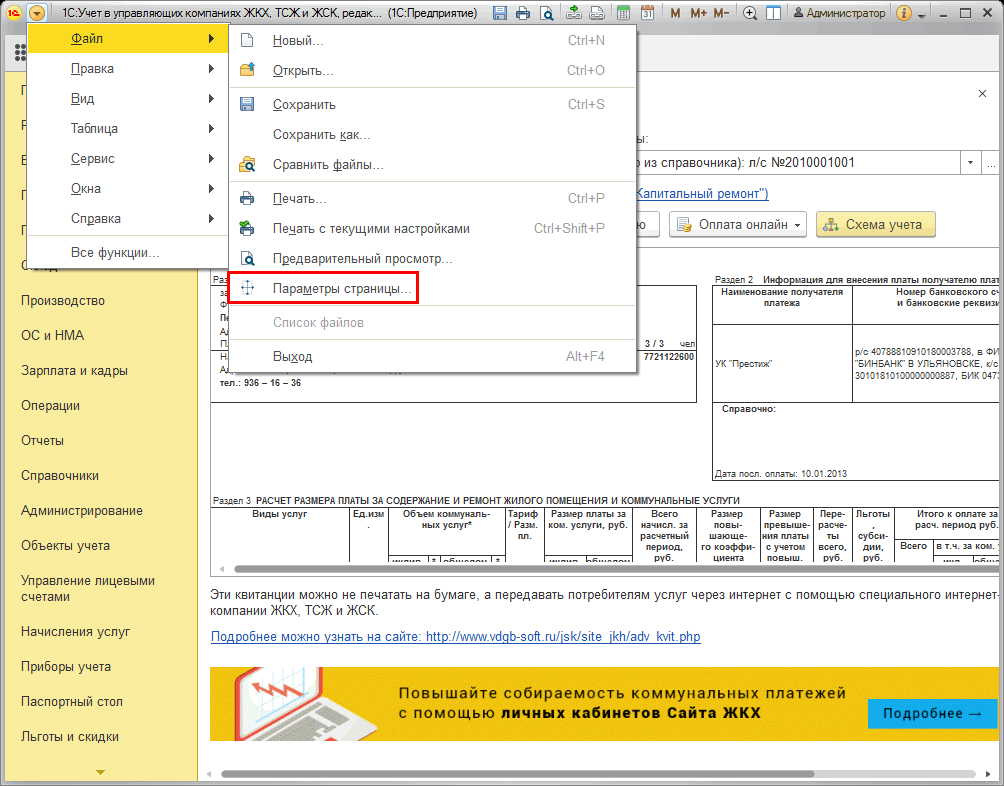Image resolution: width=1004 pixels, height=786 pixels.
Task: Select Открыть... from File submenu
Action: 432,70
